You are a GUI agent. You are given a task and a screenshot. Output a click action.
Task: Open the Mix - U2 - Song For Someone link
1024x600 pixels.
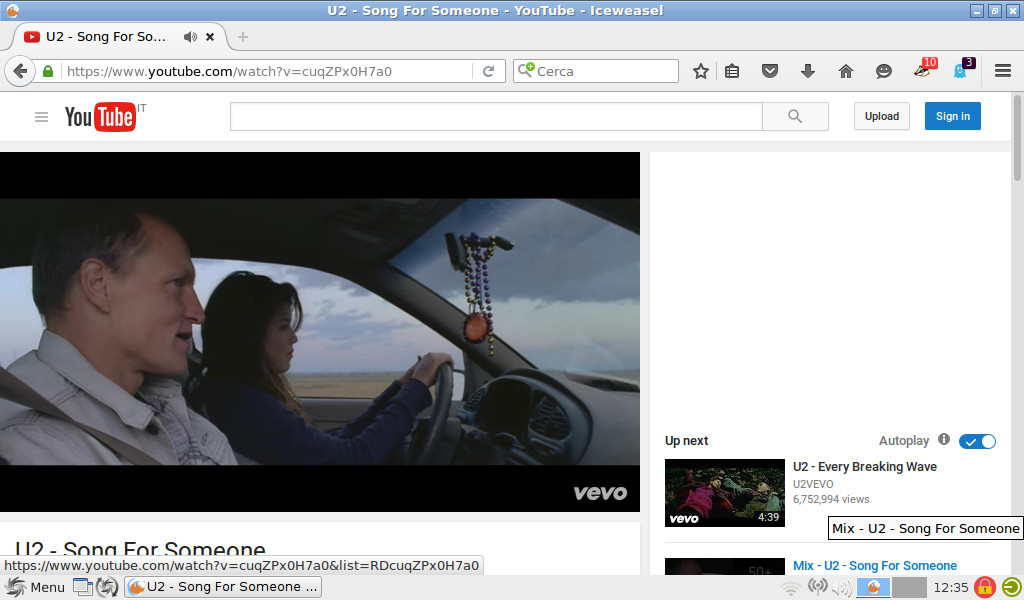874,565
